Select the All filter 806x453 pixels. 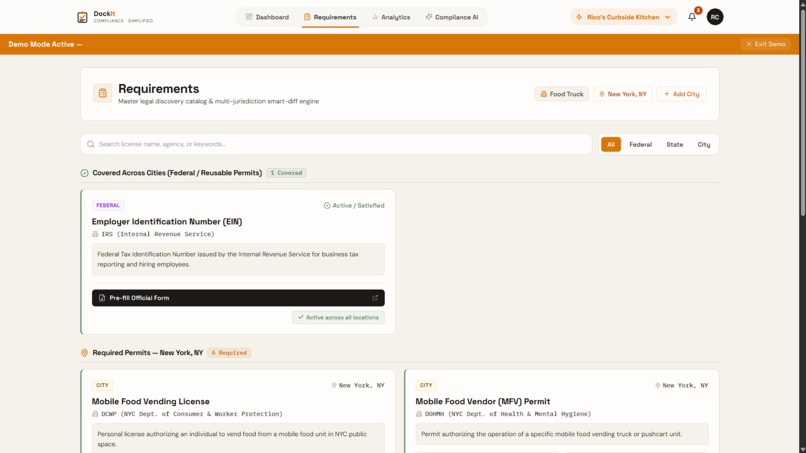point(611,144)
